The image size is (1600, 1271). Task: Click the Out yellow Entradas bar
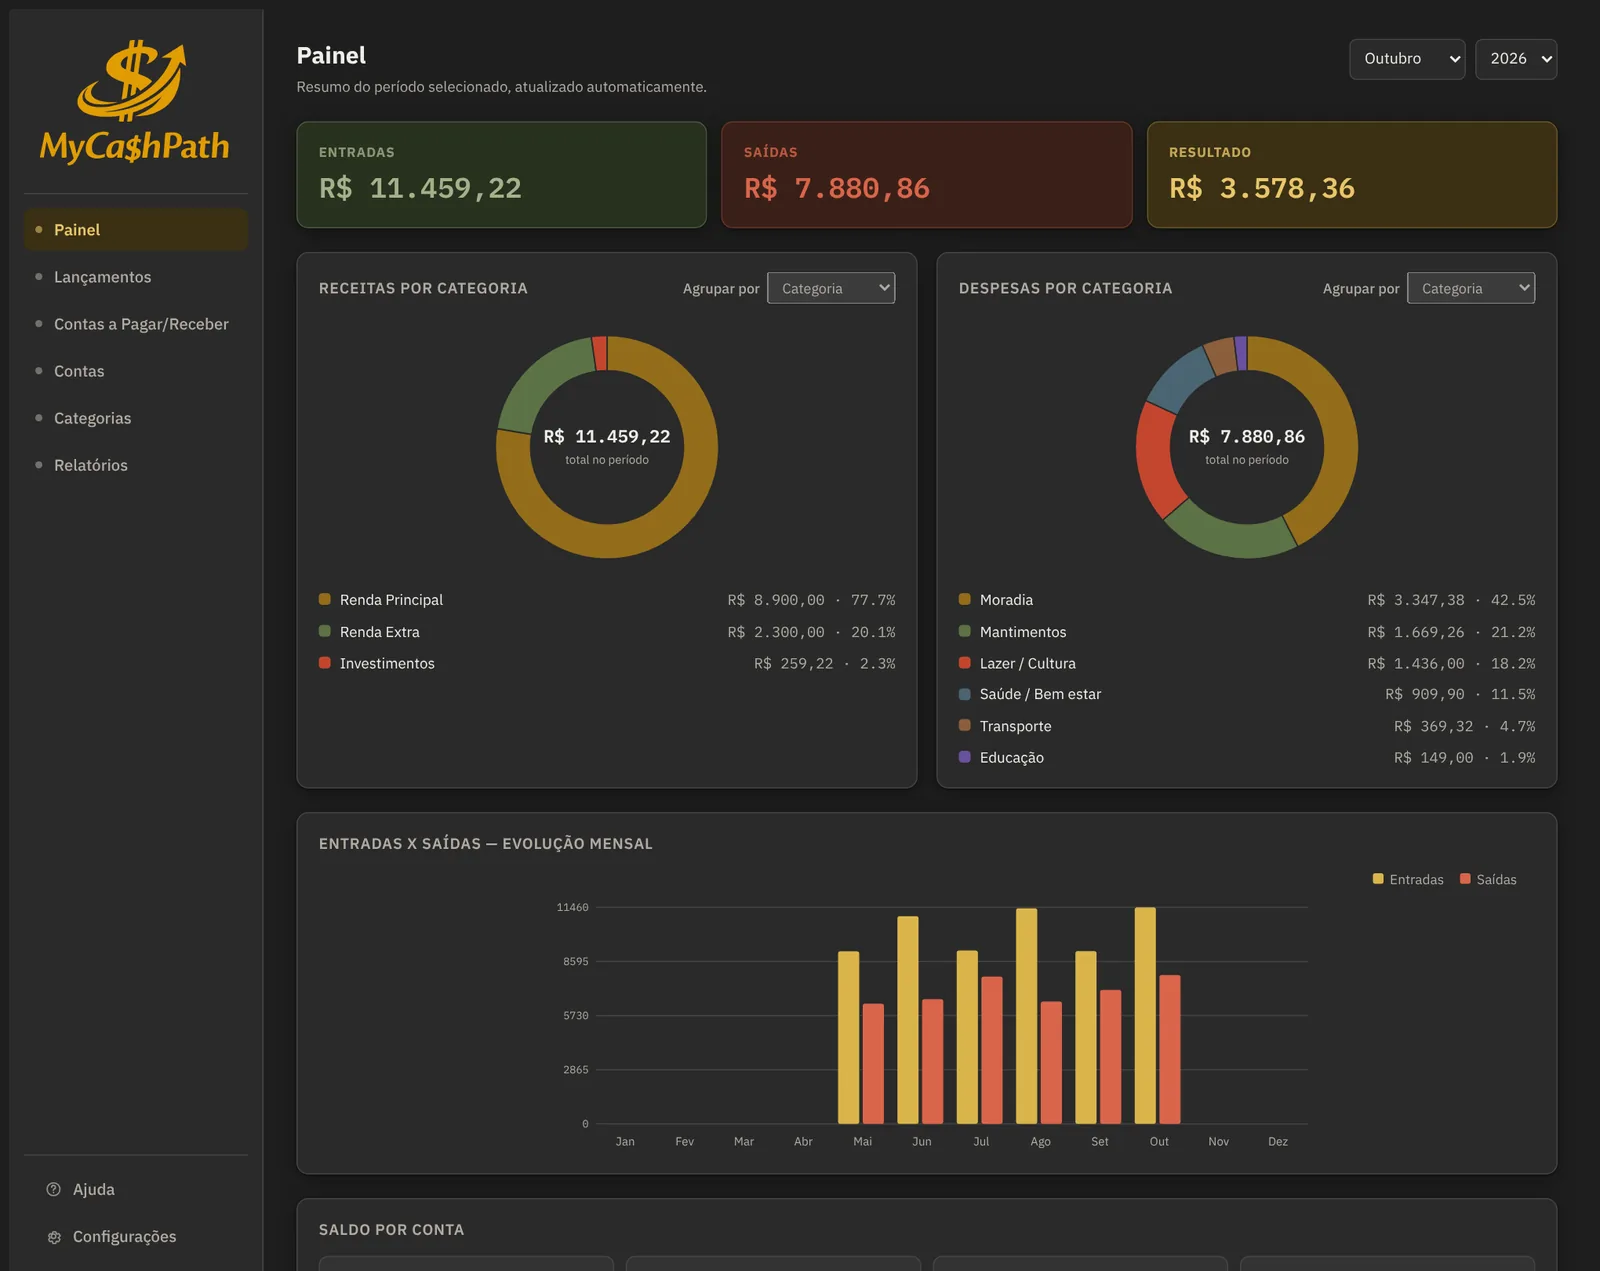1145,1016
